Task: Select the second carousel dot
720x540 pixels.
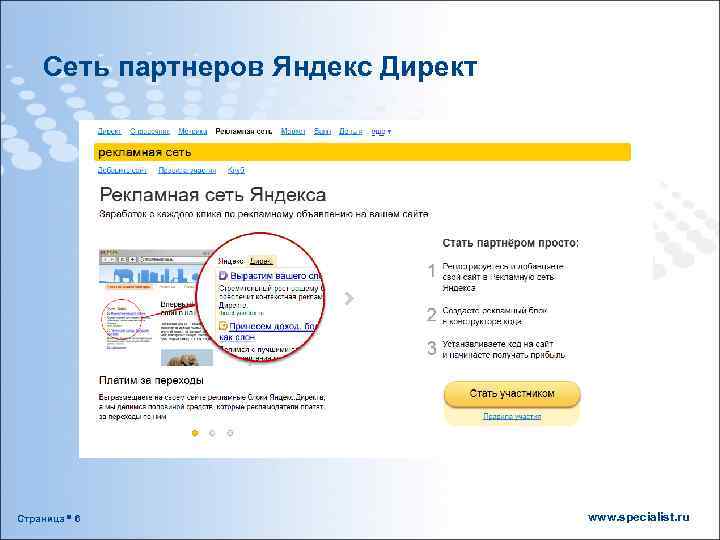Action: [212, 433]
